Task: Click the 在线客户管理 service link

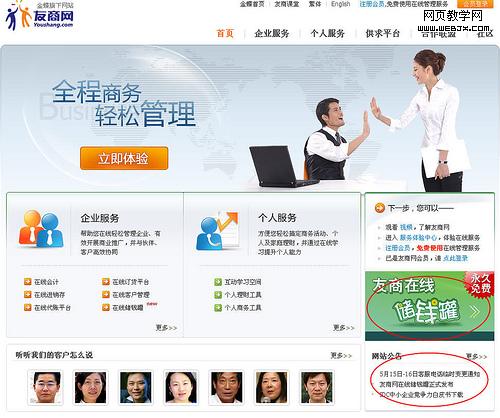Action: (131, 295)
